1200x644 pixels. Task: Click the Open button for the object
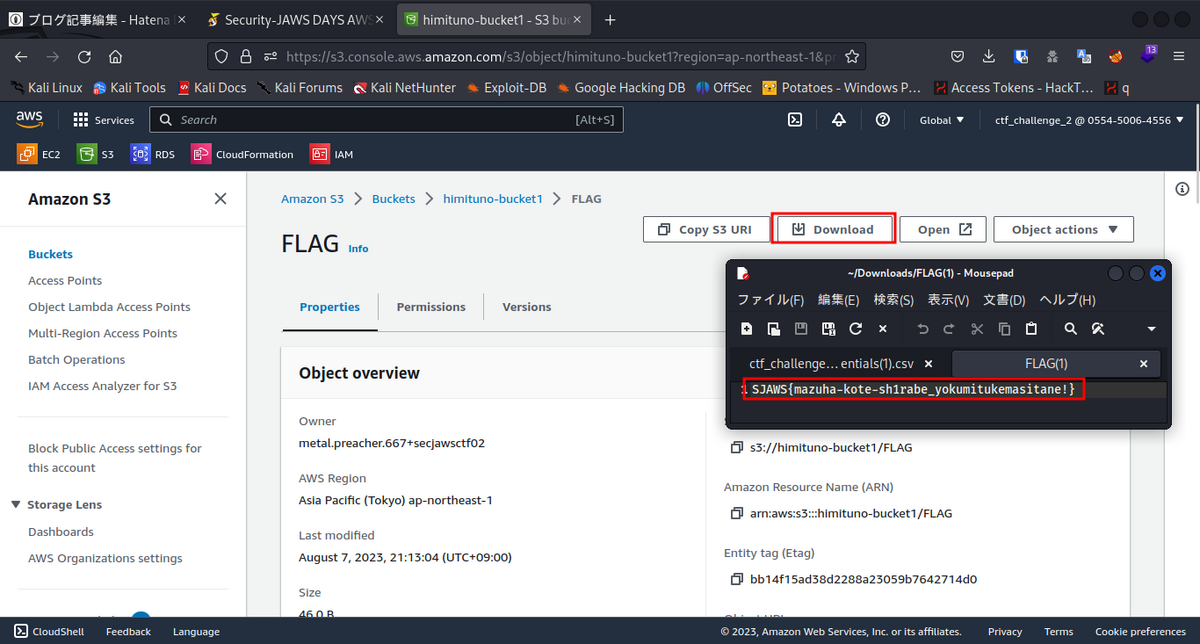coord(943,229)
